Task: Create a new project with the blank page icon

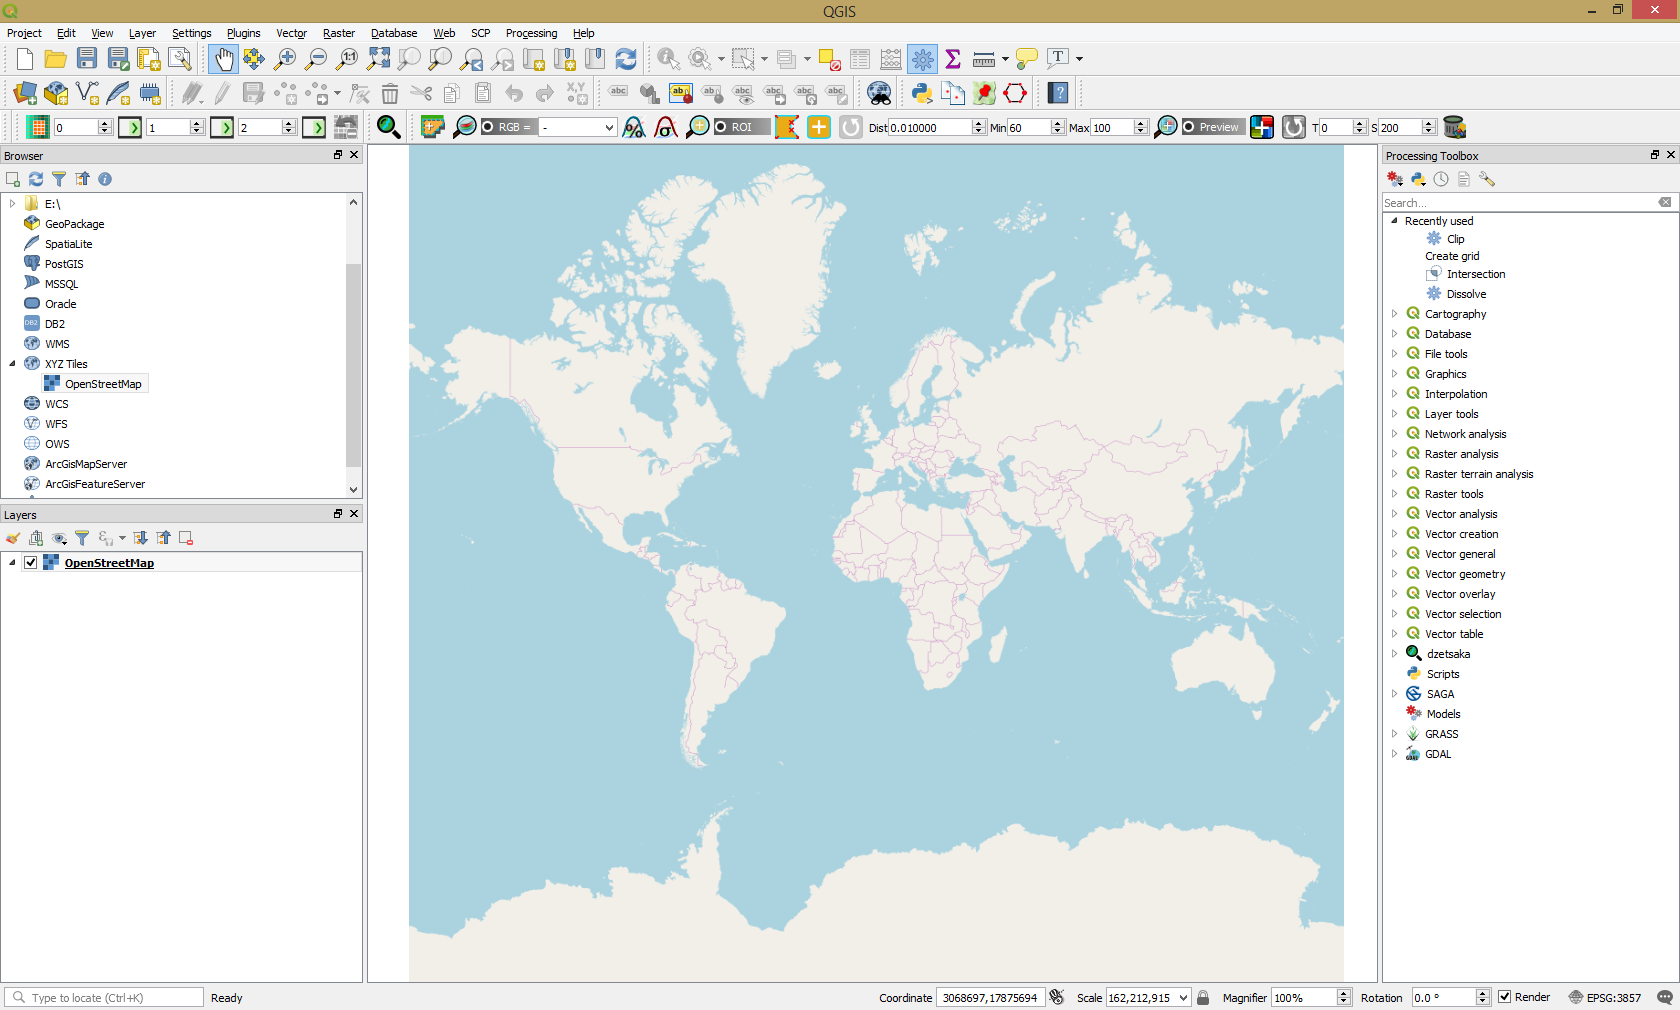Action: pos(25,59)
